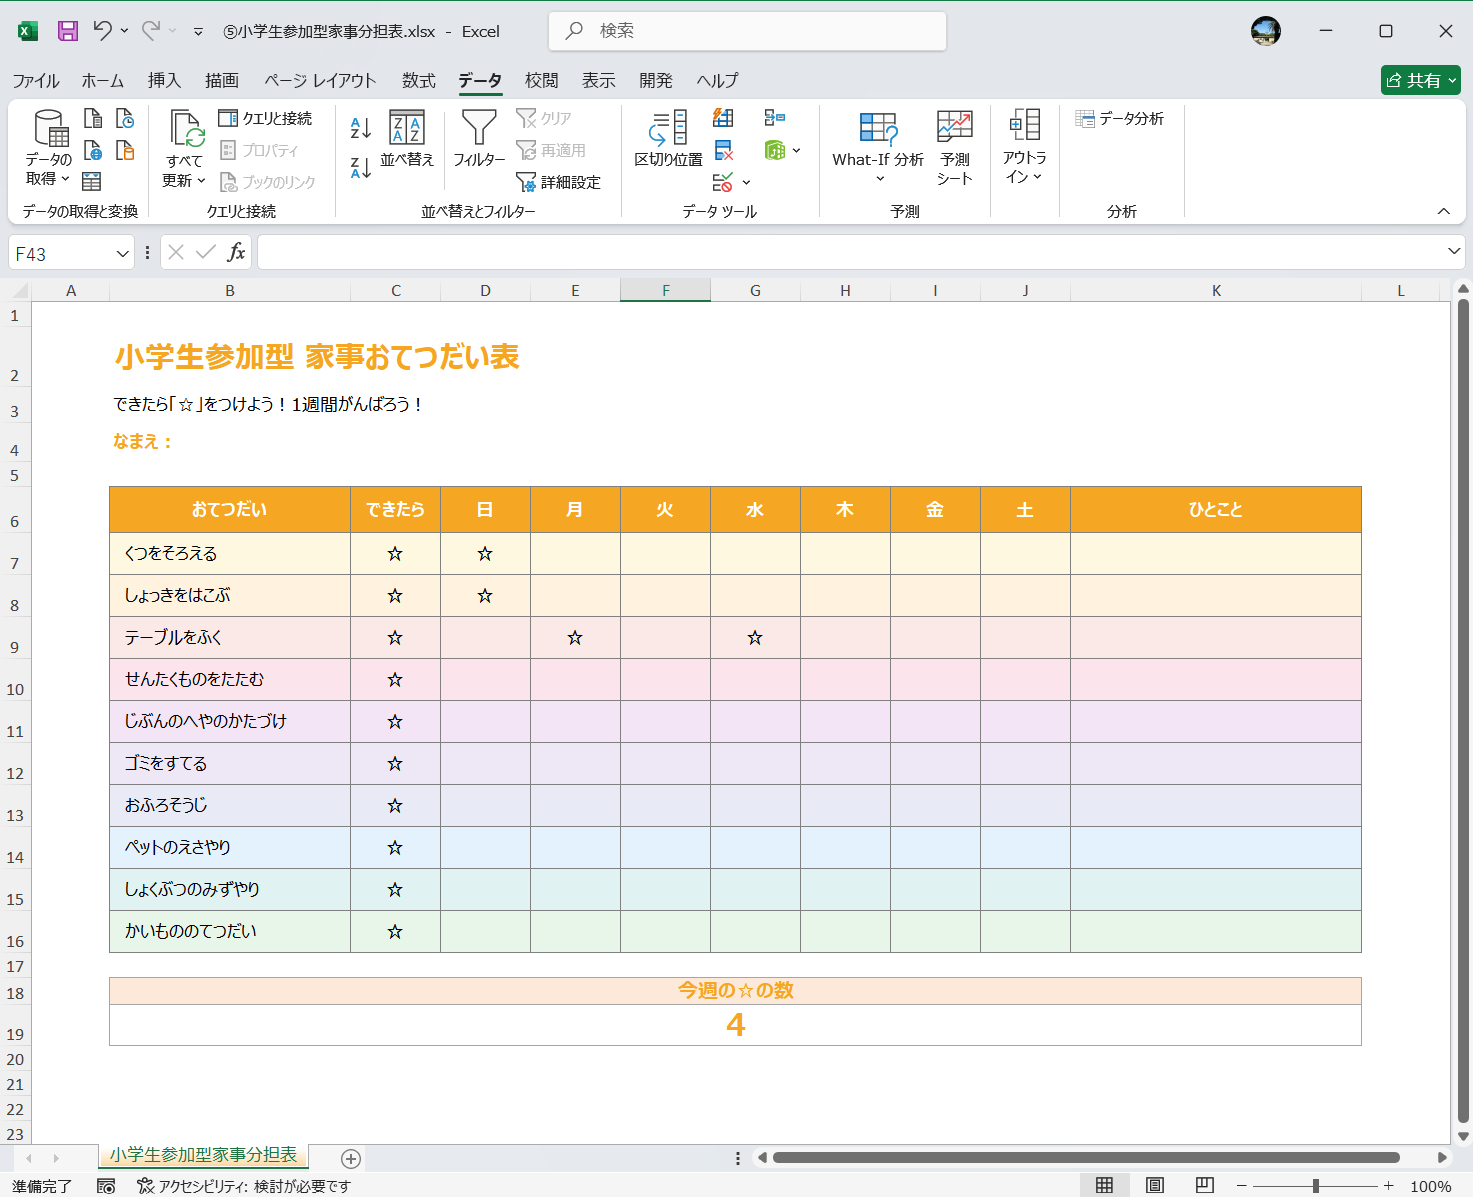Image resolution: width=1473 pixels, height=1197 pixels.
Task: Click the Save icon in the title bar
Action: click(x=68, y=31)
